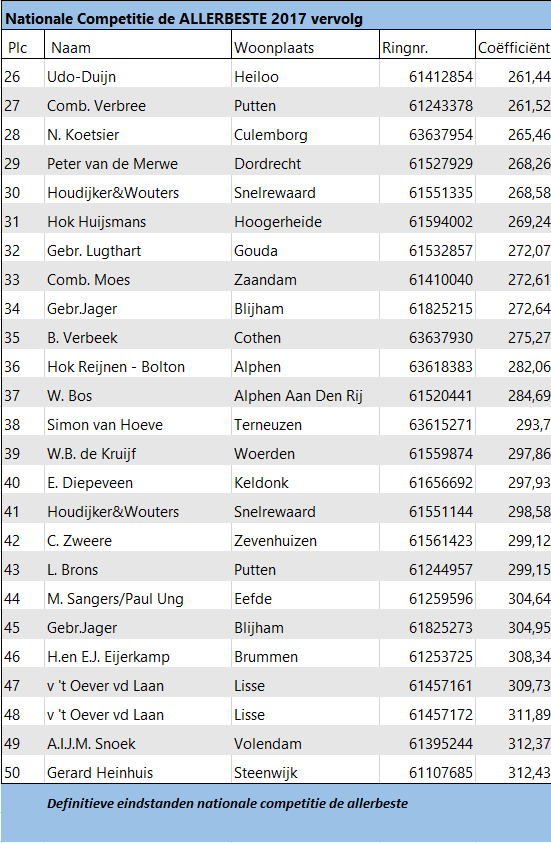Click the M. Sangers/Paul Ung cell
The height and width of the screenshot is (843, 551).
point(138,597)
